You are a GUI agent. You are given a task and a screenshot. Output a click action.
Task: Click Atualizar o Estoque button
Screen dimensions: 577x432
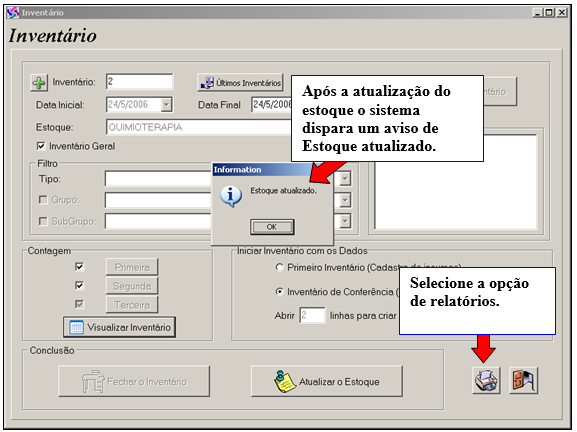coord(327,382)
